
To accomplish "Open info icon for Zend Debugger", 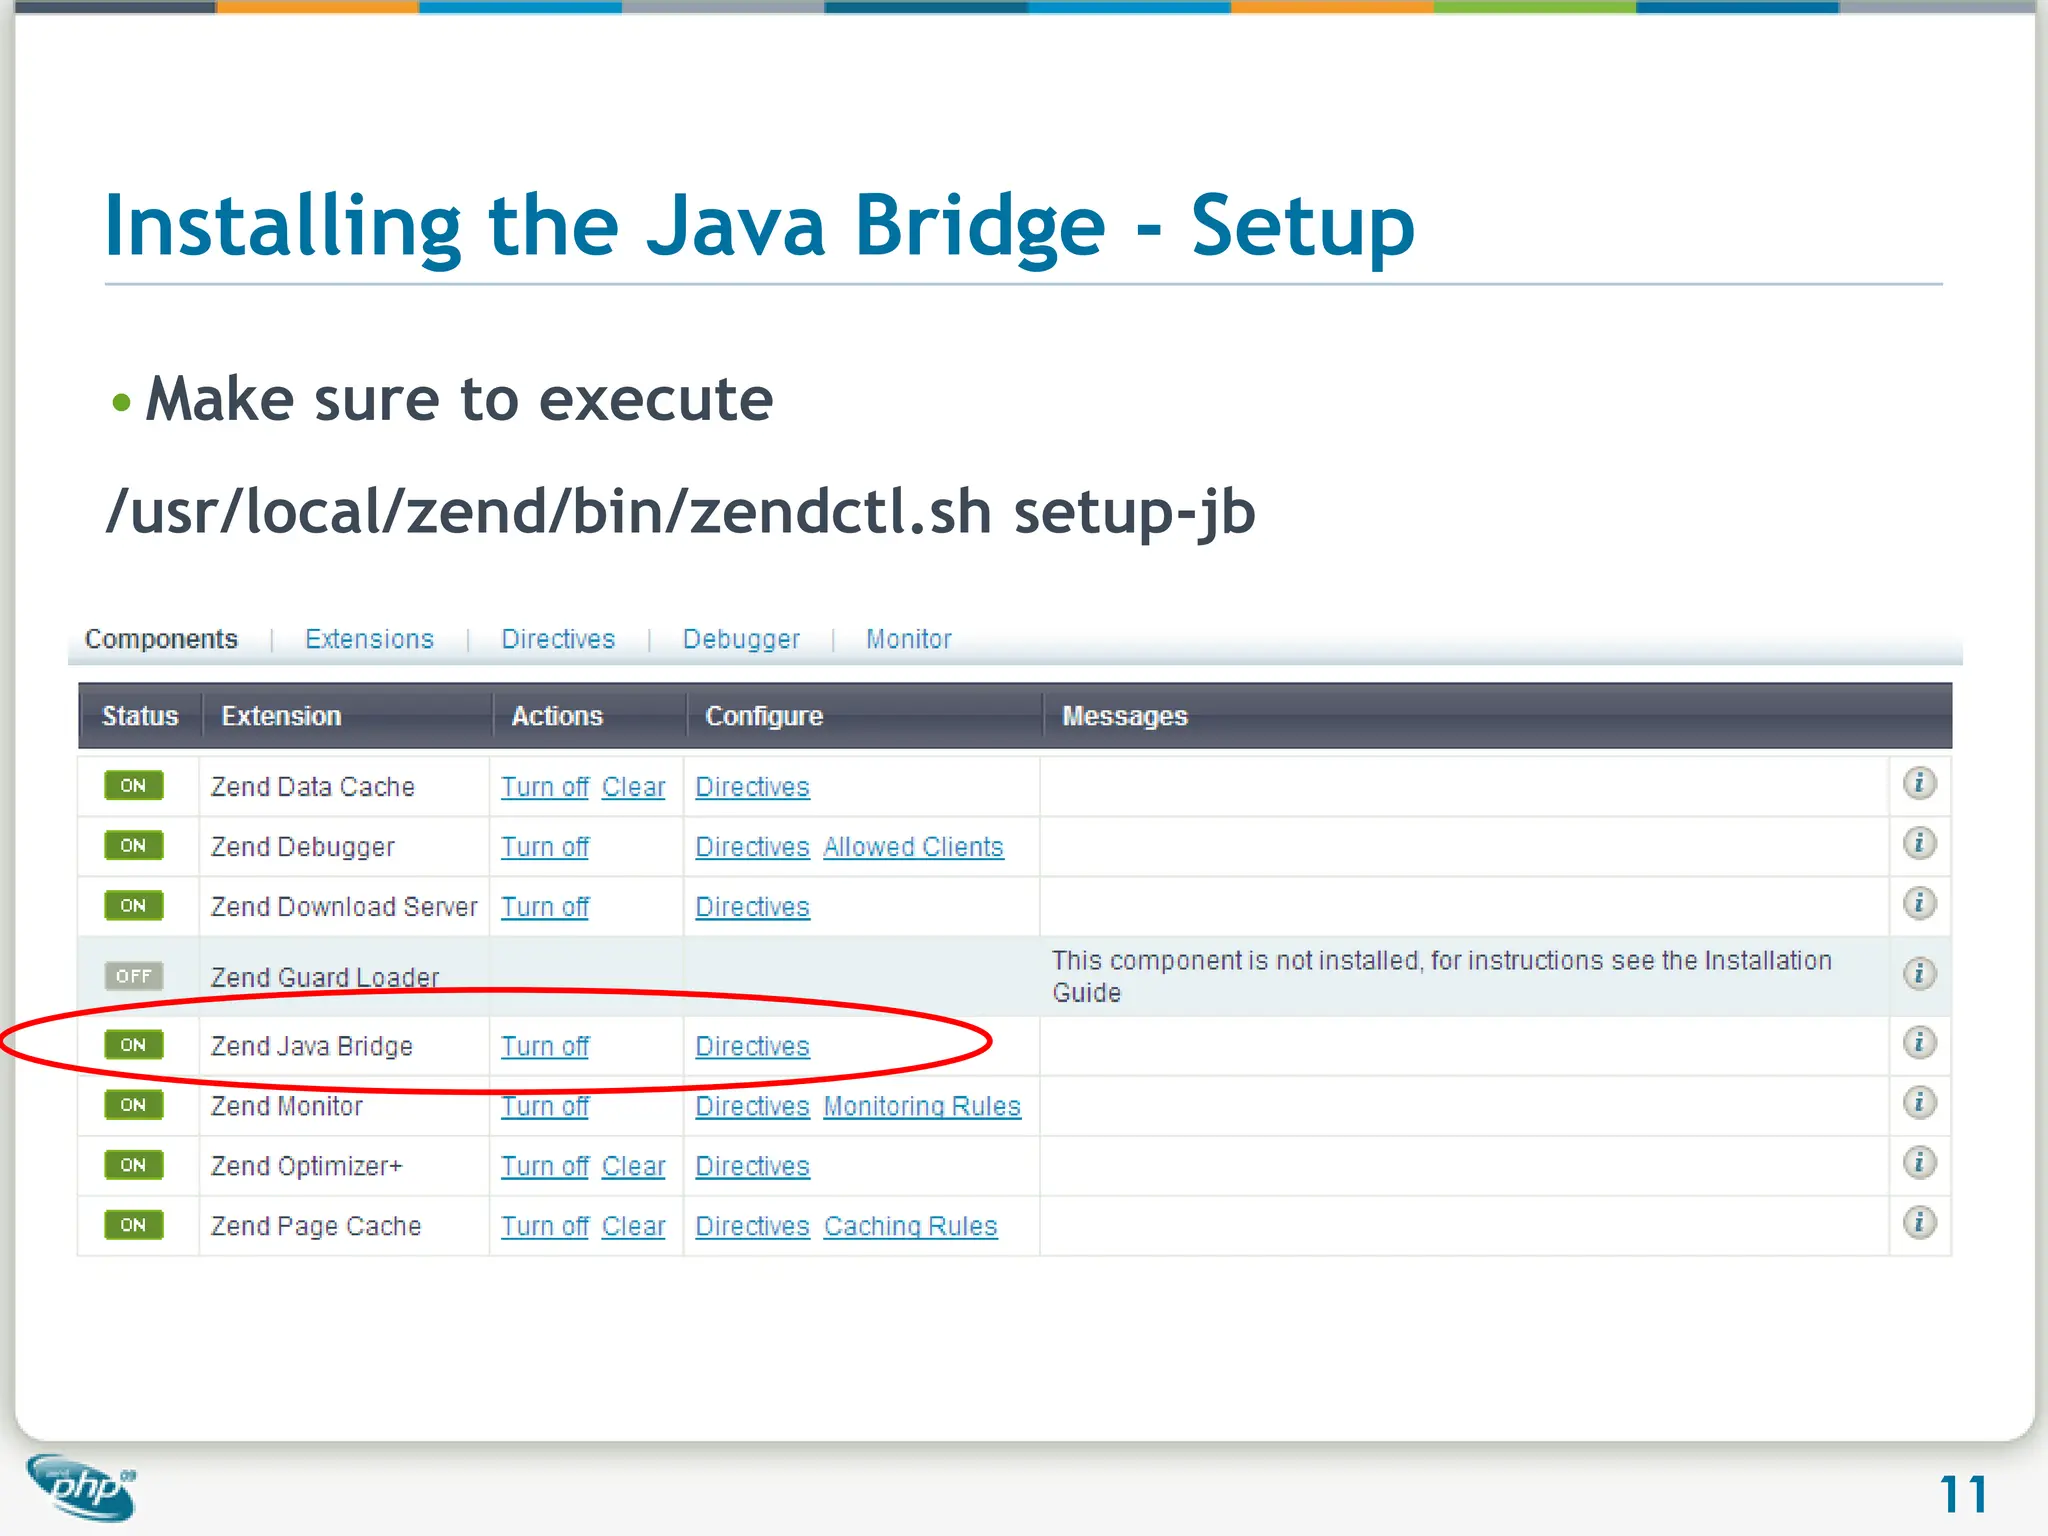I will tap(1919, 844).
